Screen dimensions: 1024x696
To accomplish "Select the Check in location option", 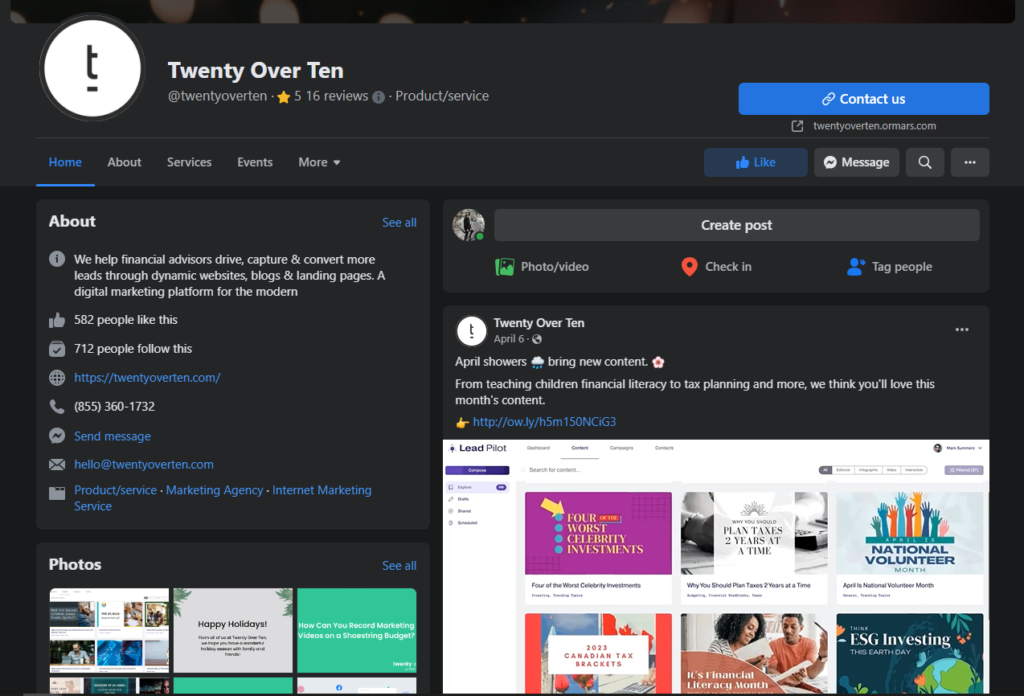I will coord(716,267).
